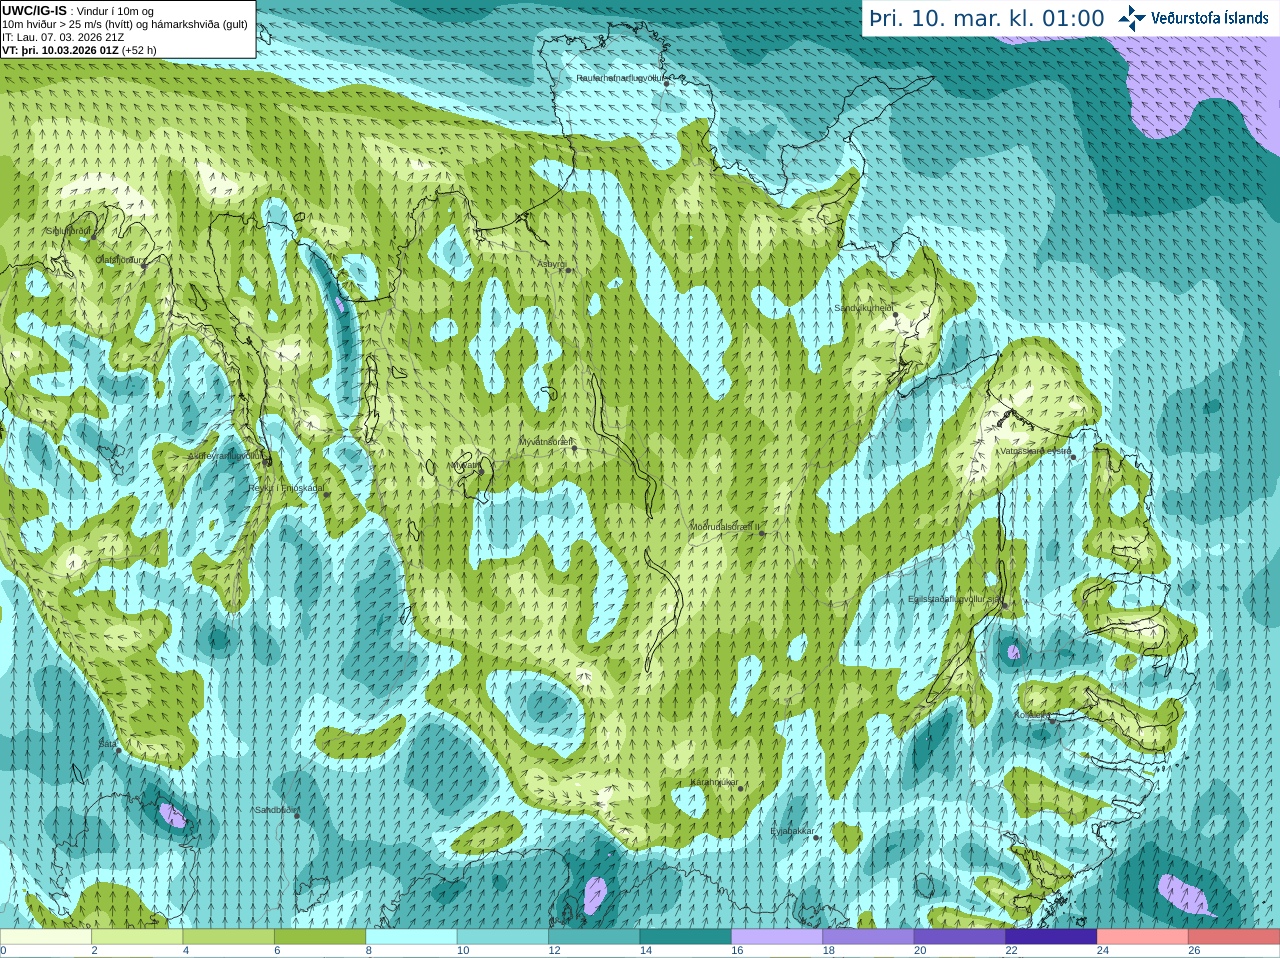Pick the 4–6 m/s green legend swatch
This screenshot has width=1280, height=958.
229,937
